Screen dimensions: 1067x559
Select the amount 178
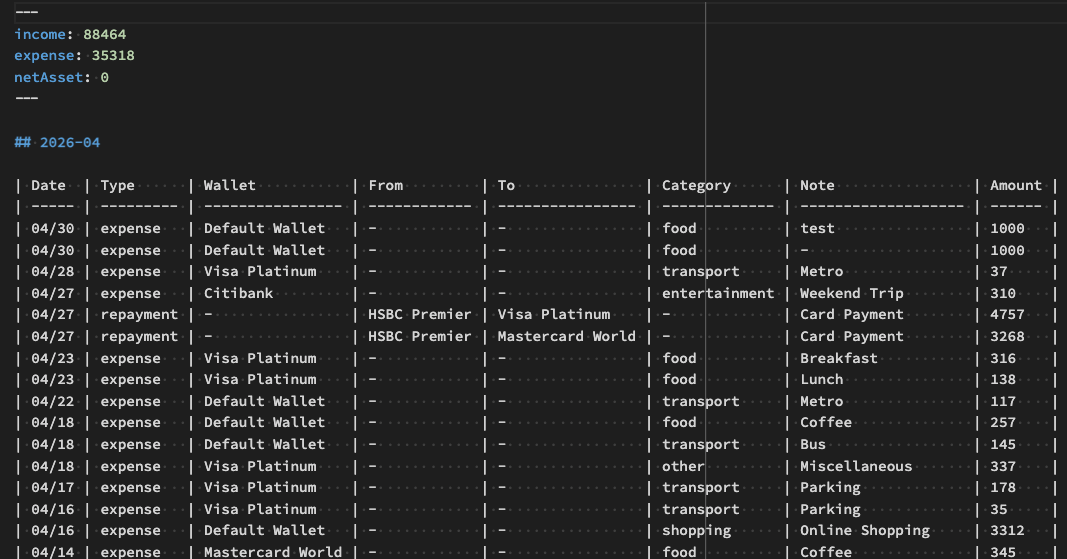pos(1003,488)
